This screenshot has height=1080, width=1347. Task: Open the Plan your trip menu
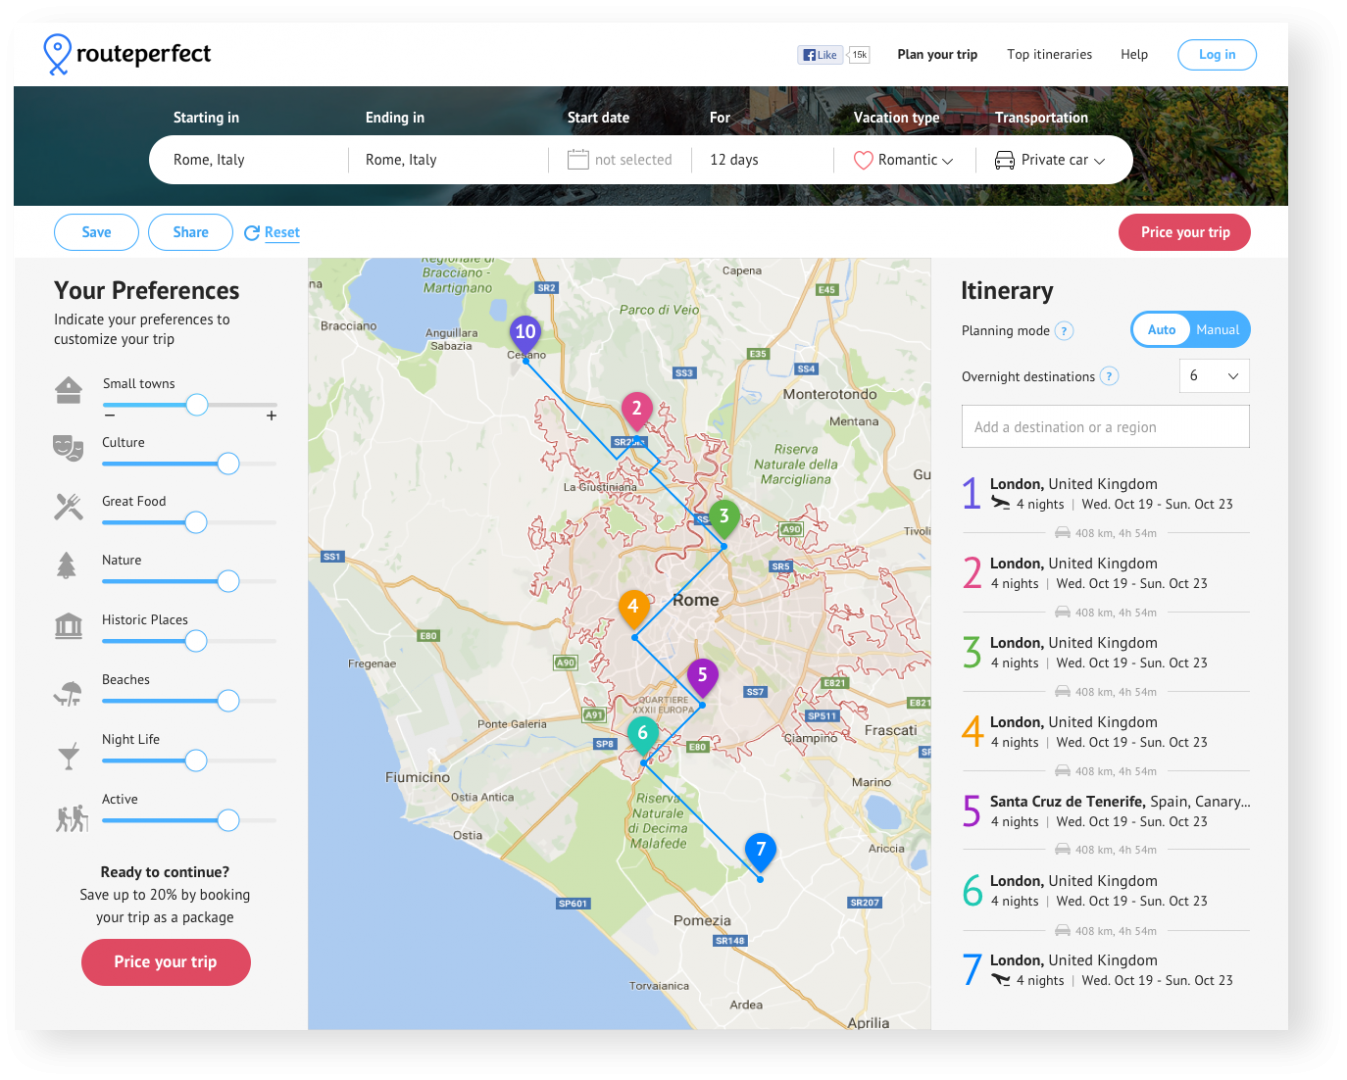coord(937,55)
